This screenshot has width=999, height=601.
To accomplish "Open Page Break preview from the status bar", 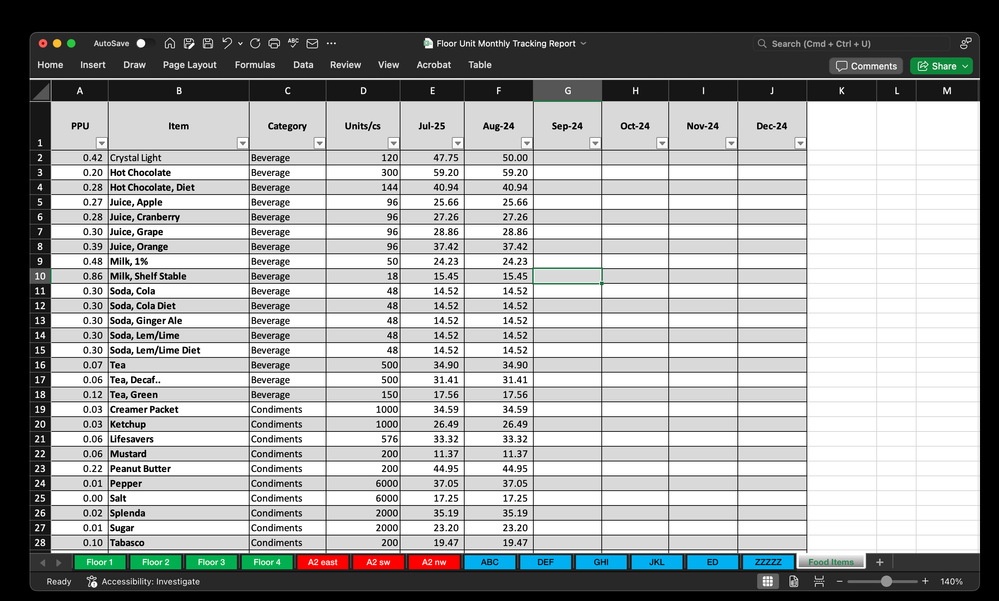I will [819, 580].
